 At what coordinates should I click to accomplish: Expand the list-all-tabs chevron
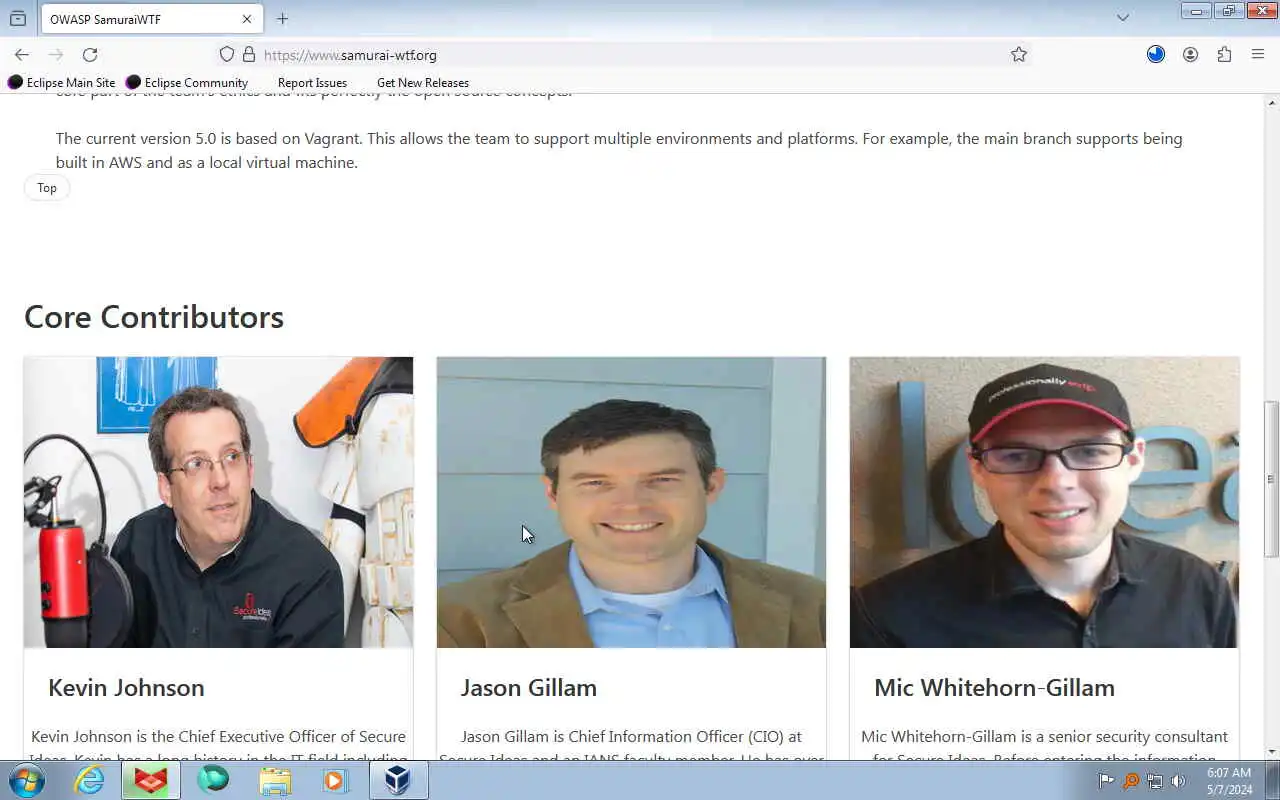[x=1123, y=18]
